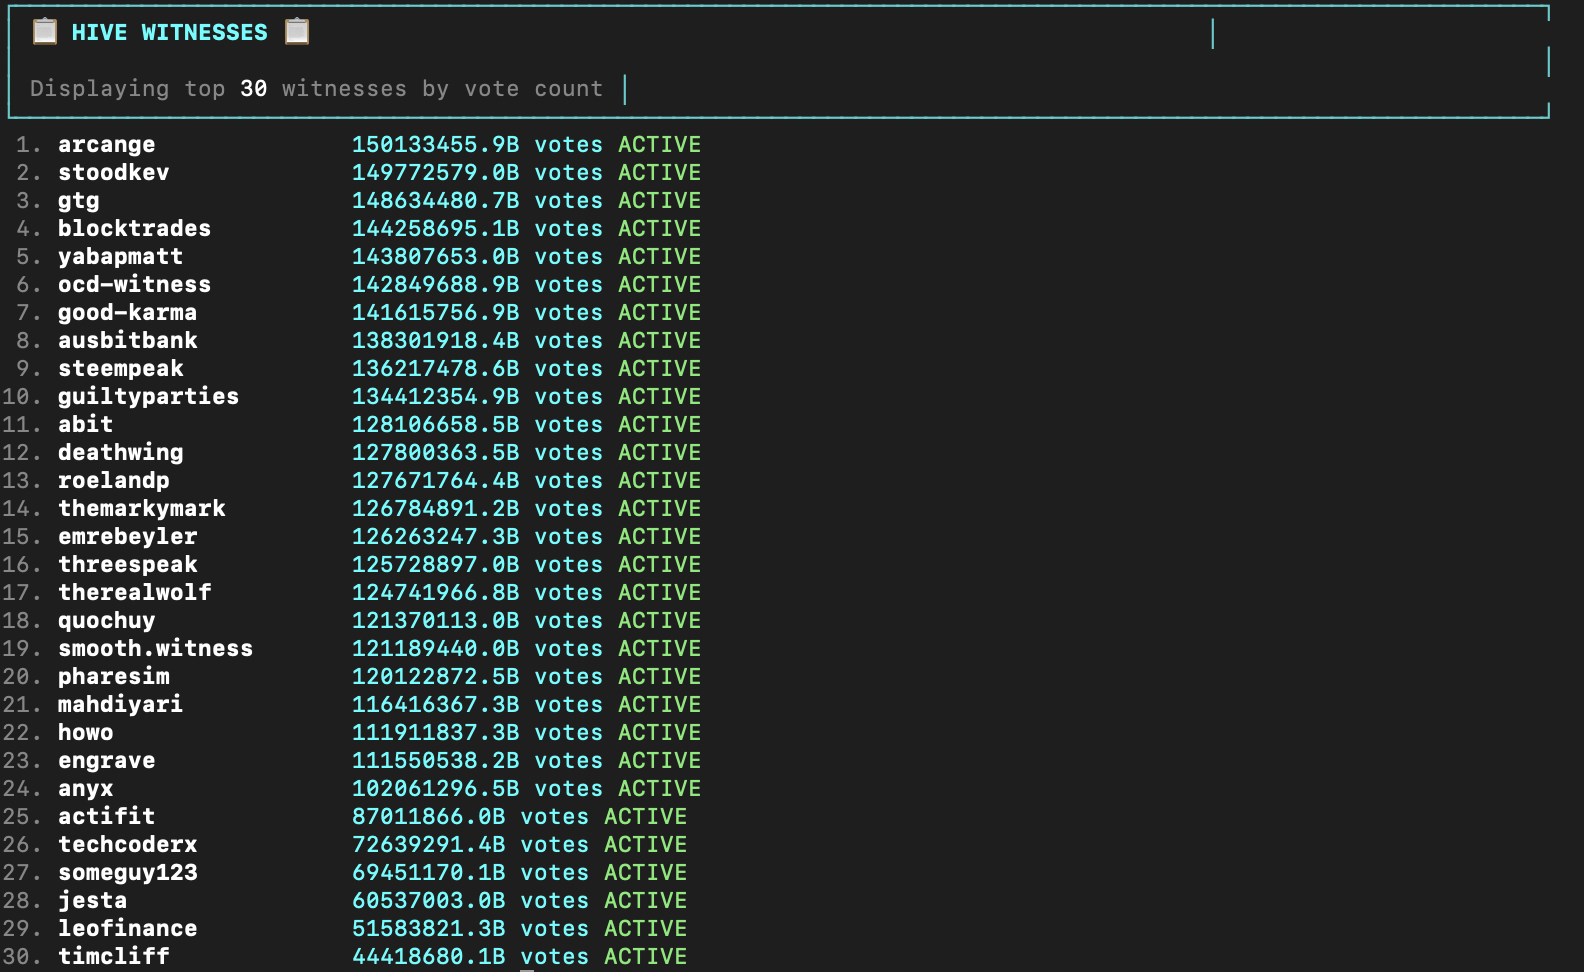Click vote count 72639291.4B
Viewport: 1584px width, 972px height.
click(x=429, y=845)
